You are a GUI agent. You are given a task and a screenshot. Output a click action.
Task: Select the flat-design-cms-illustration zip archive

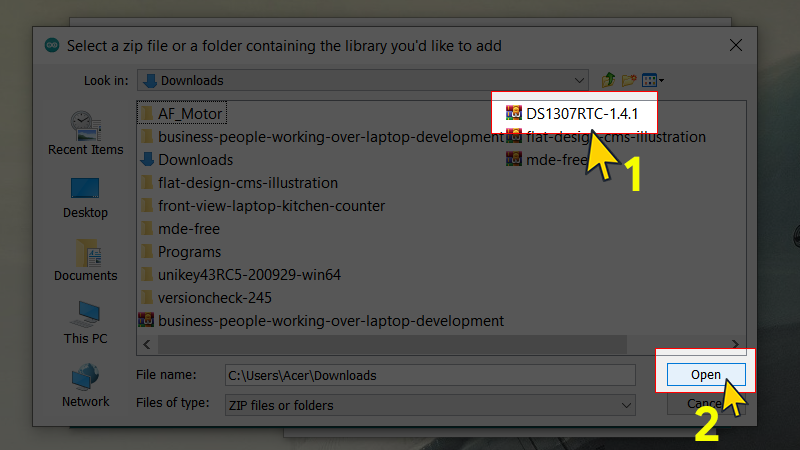(x=606, y=137)
